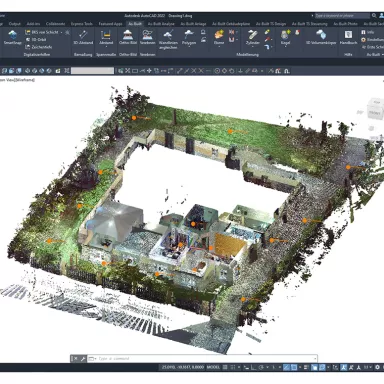Open the Ortho-Bild tool

128,38
